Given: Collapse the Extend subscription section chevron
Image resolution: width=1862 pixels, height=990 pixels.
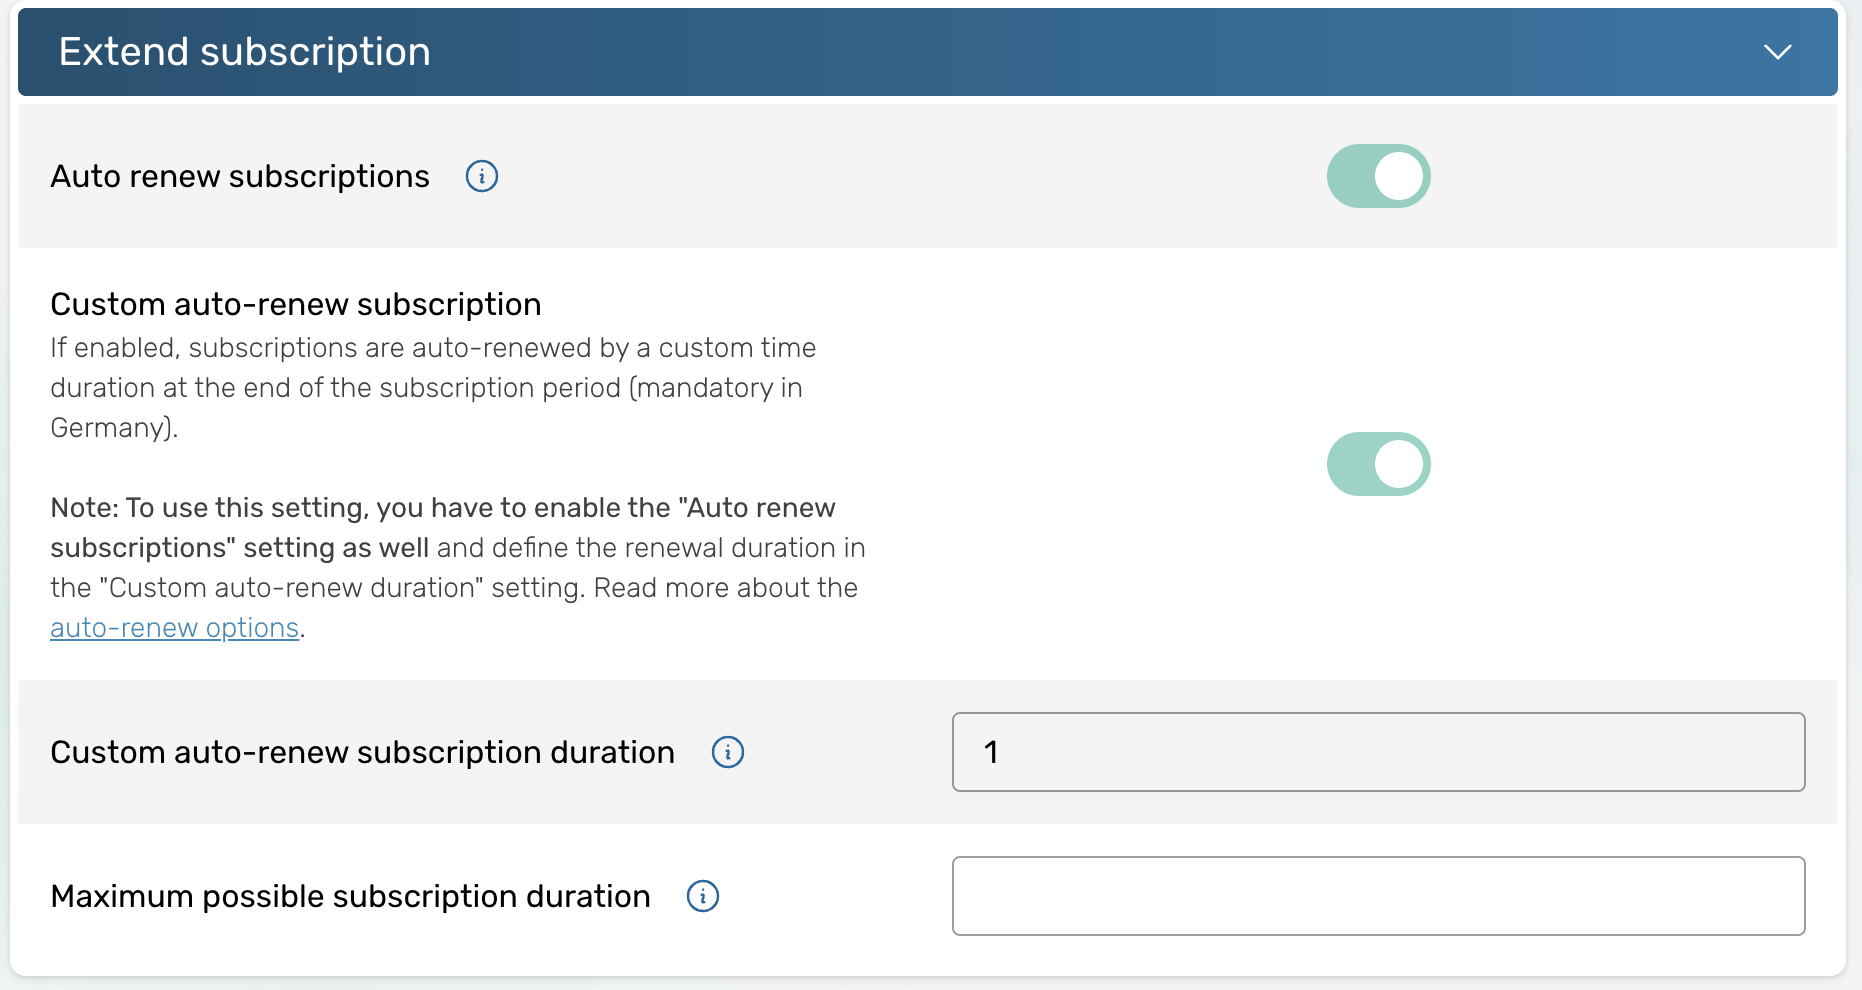Looking at the screenshot, I should [1777, 52].
